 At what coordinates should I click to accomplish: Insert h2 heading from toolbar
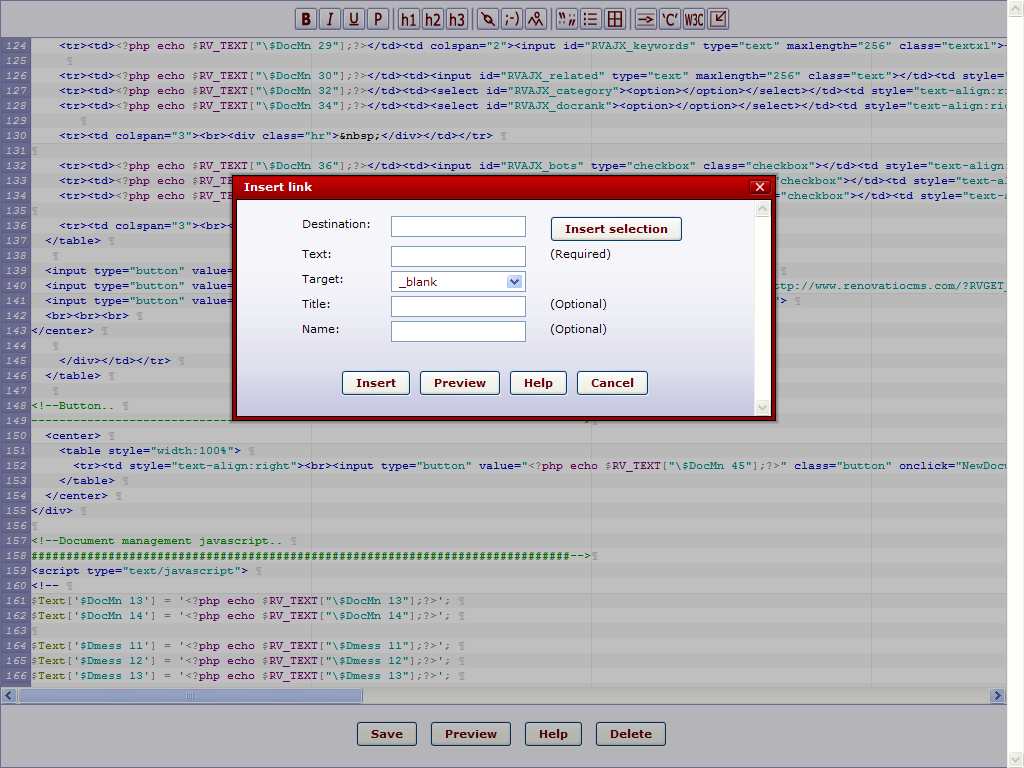point(432,19)
